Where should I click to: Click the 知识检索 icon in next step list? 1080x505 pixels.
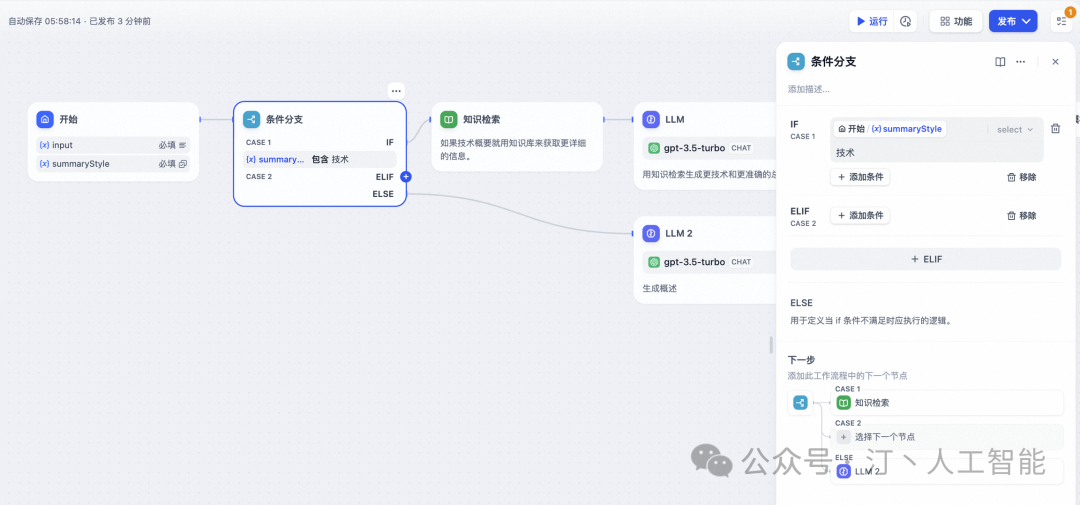point(843,403)
